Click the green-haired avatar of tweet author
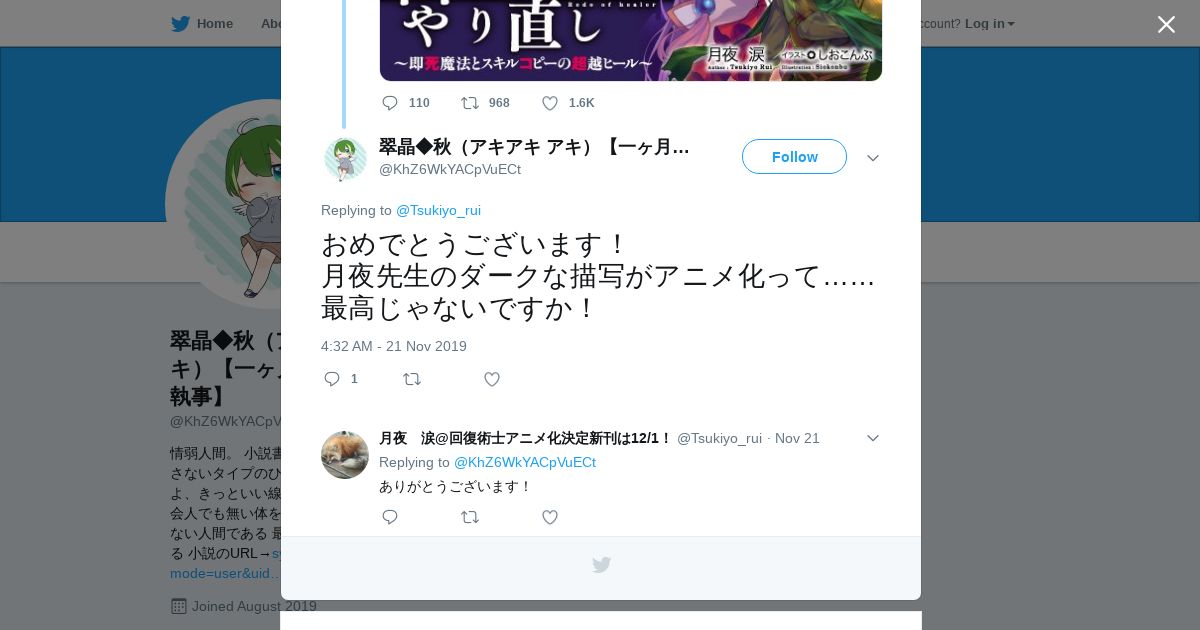 point(345,159)
